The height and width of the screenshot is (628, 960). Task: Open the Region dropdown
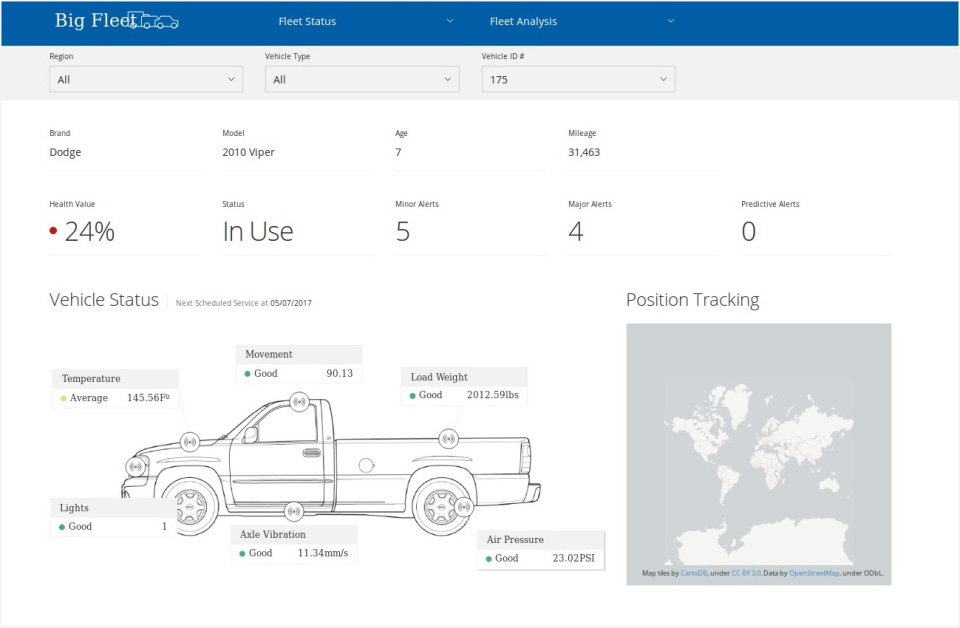click(x=145, y=79)
